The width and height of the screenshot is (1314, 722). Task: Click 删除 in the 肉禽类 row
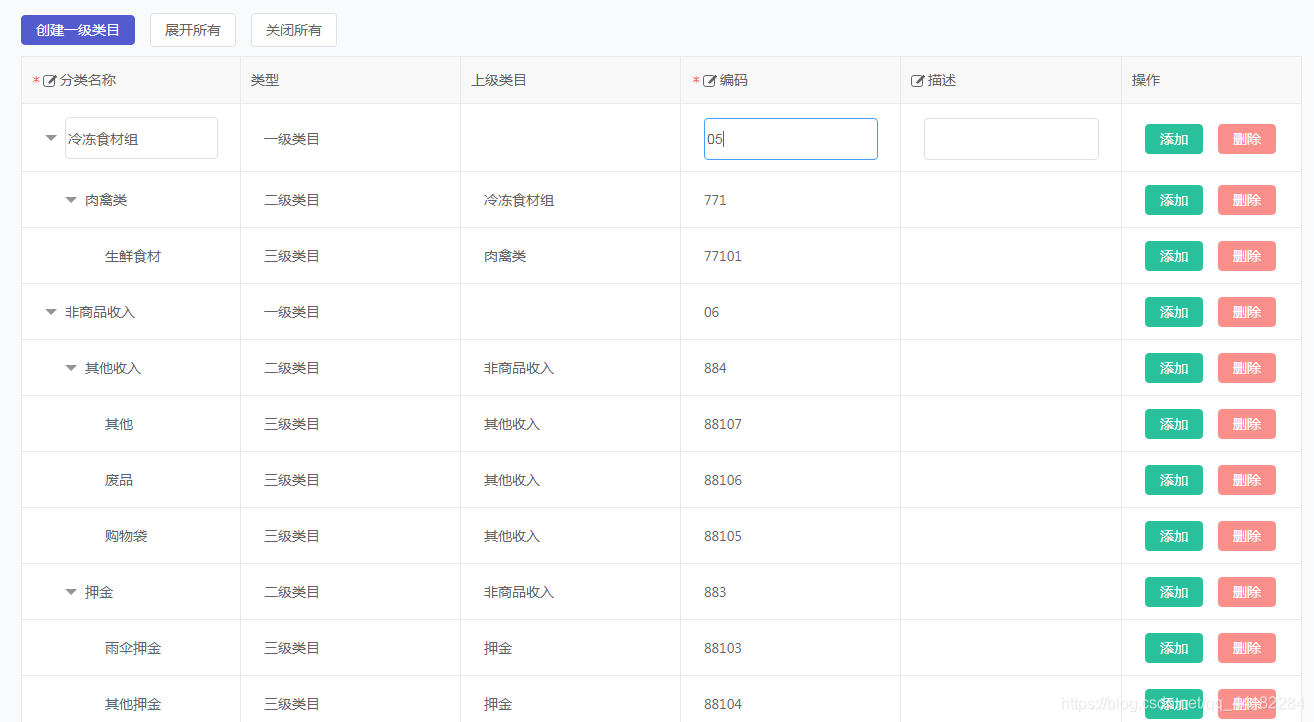pyautogui.click(x=1247, y=200)
